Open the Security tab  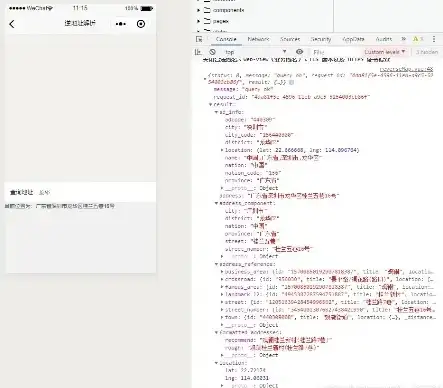321,39
